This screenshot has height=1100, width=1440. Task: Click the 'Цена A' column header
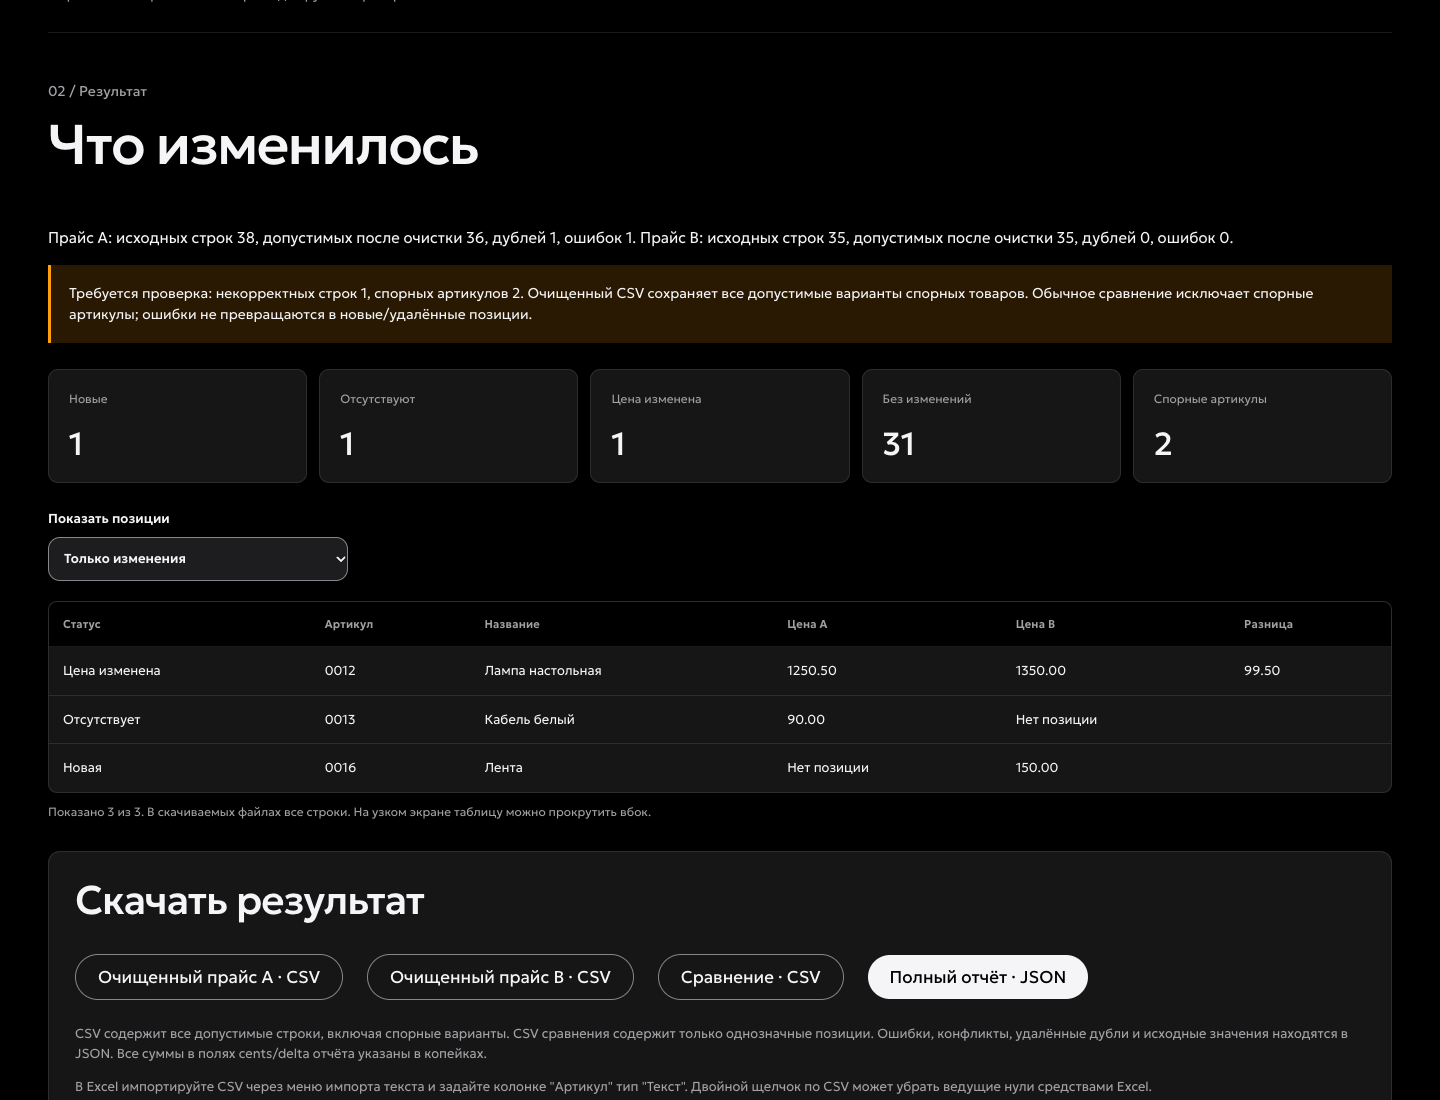pos(807,624)
